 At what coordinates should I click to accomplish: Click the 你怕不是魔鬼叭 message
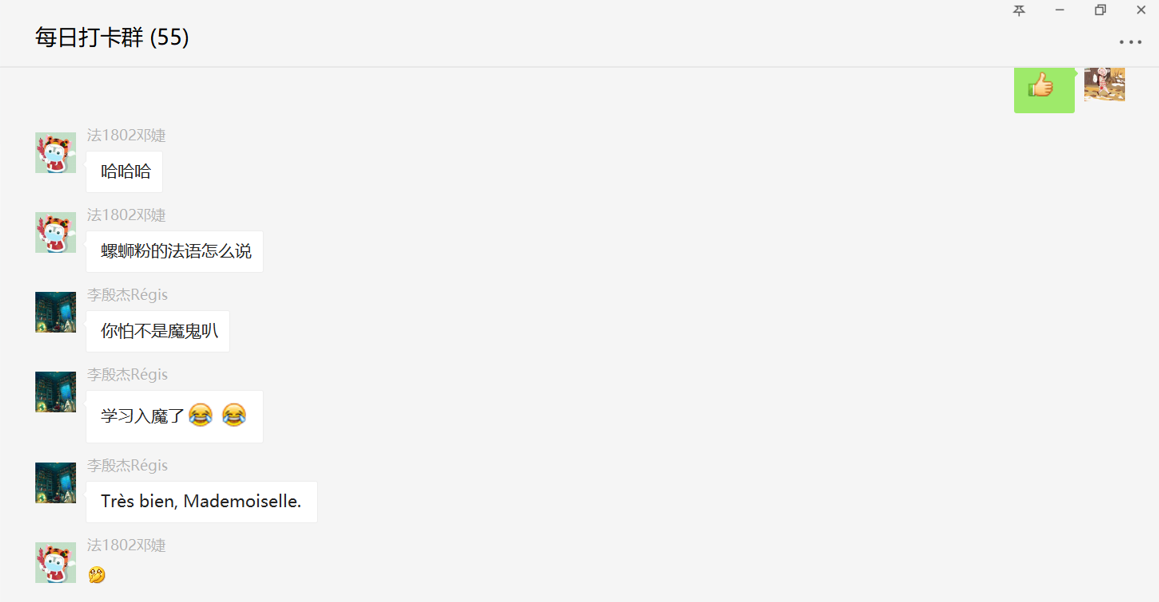tap(158, 331)
